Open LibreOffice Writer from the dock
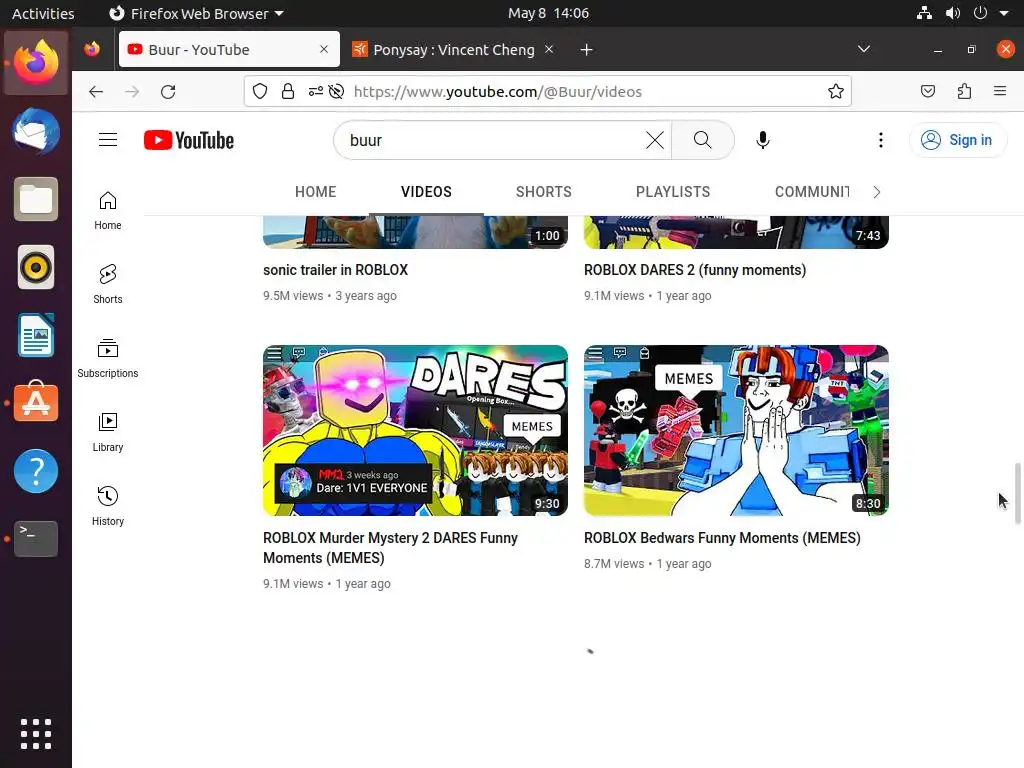This screenshot has height=768, width=1024. coord(36,335)
